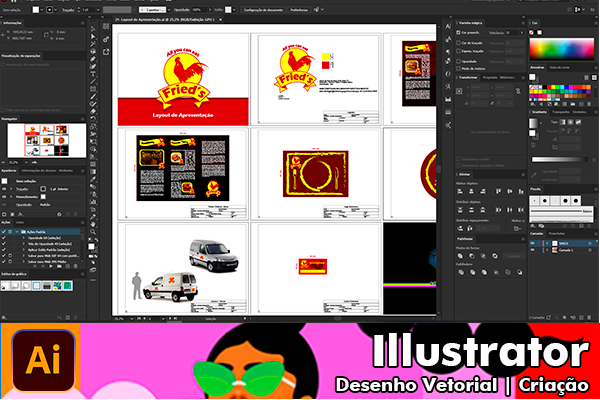Select the Pen tool in toolbar
The width and height of the screenshot is (600, 400).
point(93,59)
